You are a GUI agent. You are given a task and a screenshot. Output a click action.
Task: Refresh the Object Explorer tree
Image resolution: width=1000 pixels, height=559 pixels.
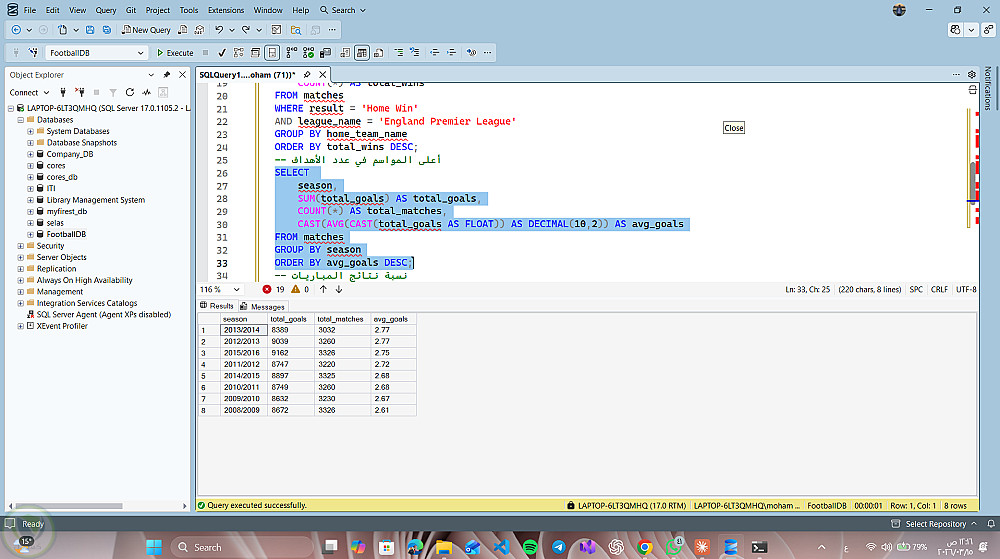click(x=128, y=92)
